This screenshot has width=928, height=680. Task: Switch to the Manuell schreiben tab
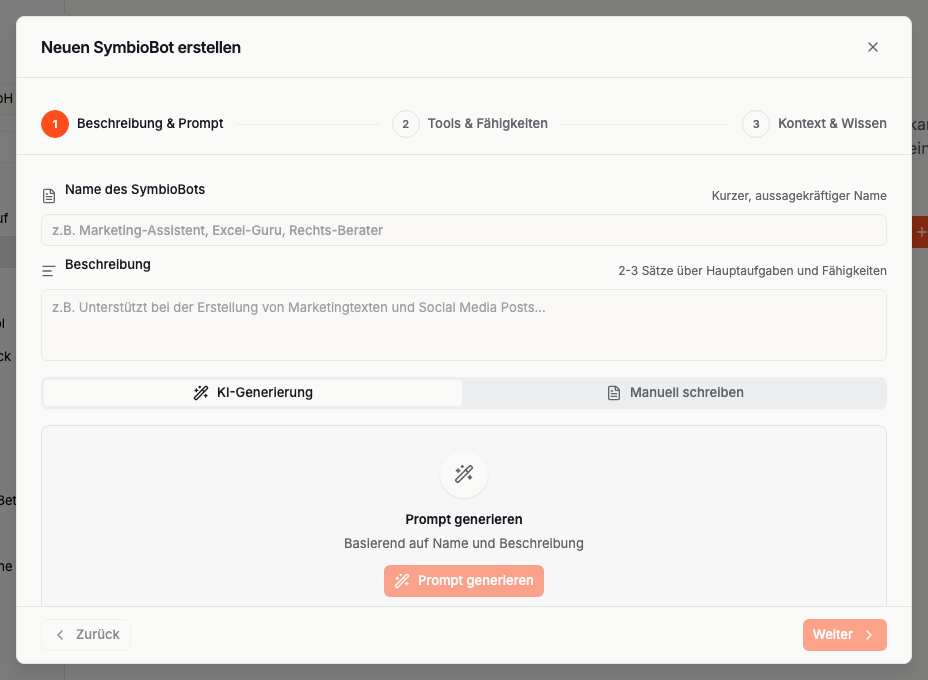(x=674, y=393)
